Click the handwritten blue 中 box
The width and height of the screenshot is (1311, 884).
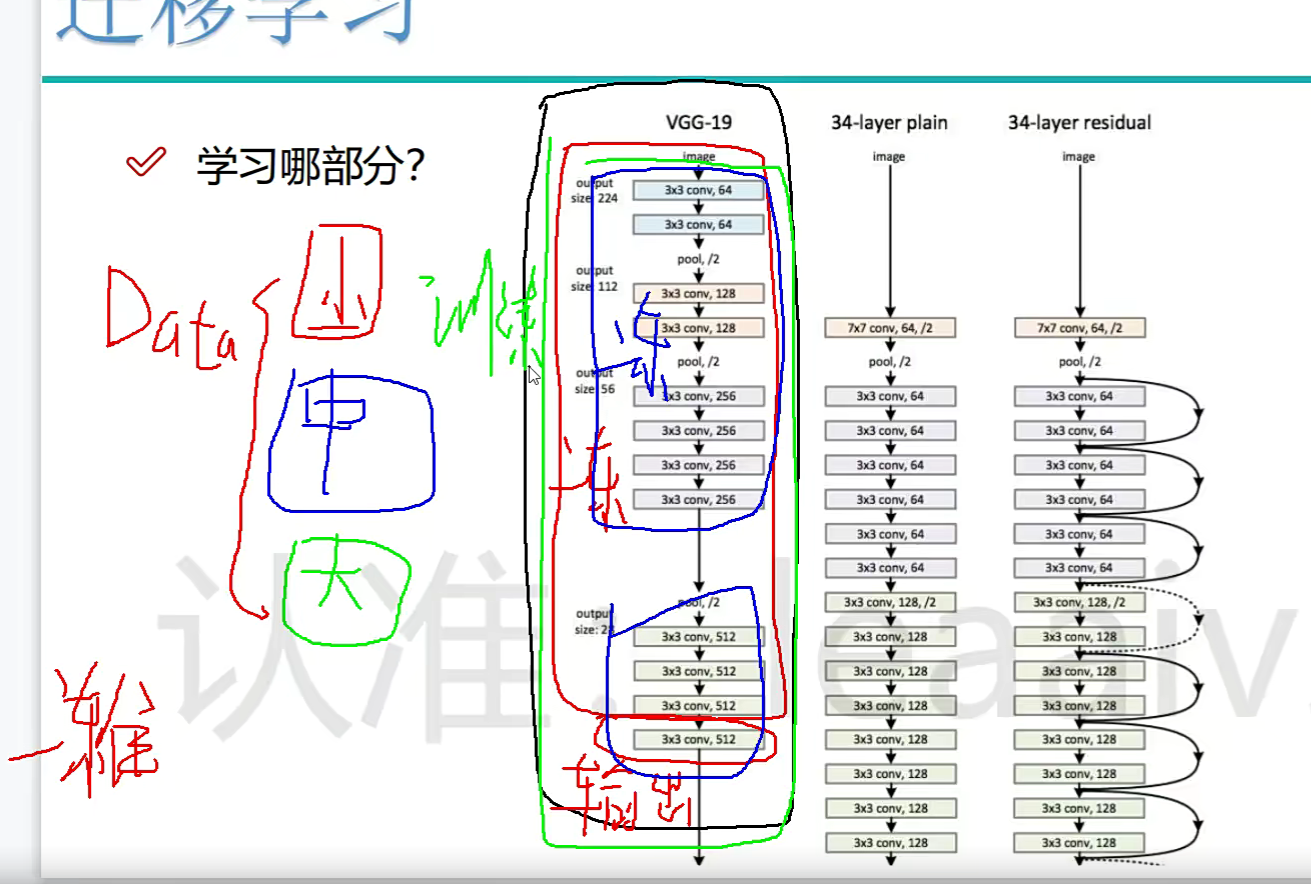pyautogui.click(x=349, y=438)
